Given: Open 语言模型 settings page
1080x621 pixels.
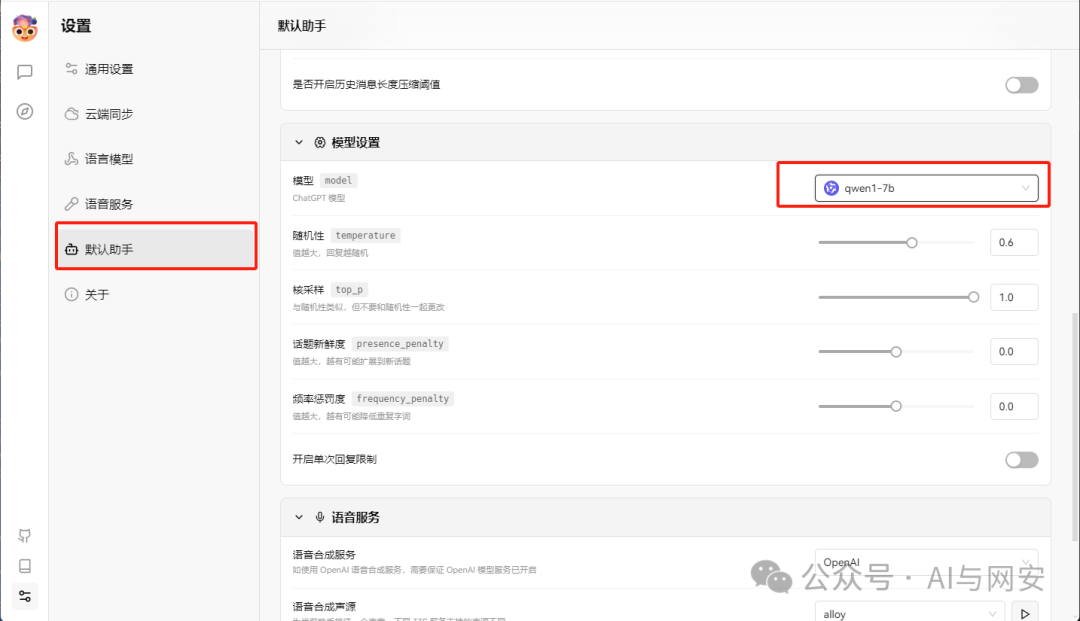Looking at the screenshot, I should tap(156, 159).
